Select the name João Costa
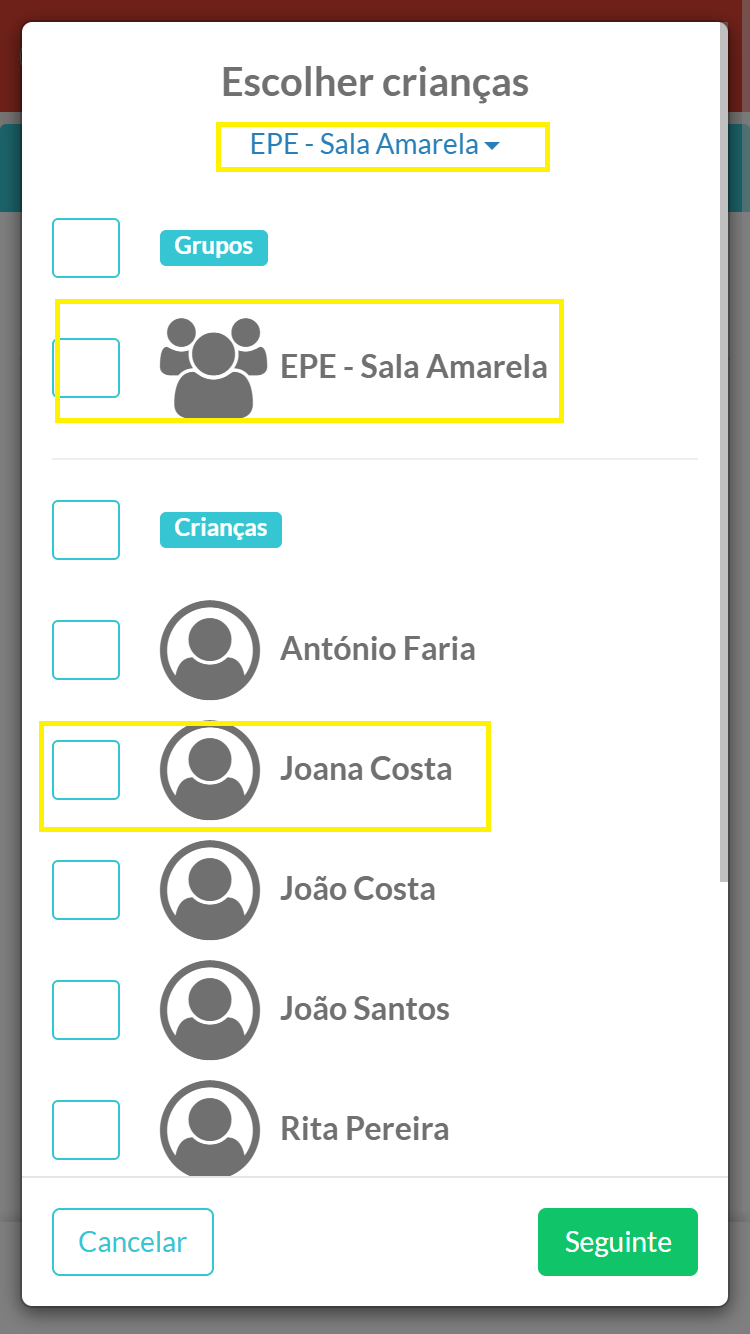Screen dimensions: 750x1334 point(358,890)
